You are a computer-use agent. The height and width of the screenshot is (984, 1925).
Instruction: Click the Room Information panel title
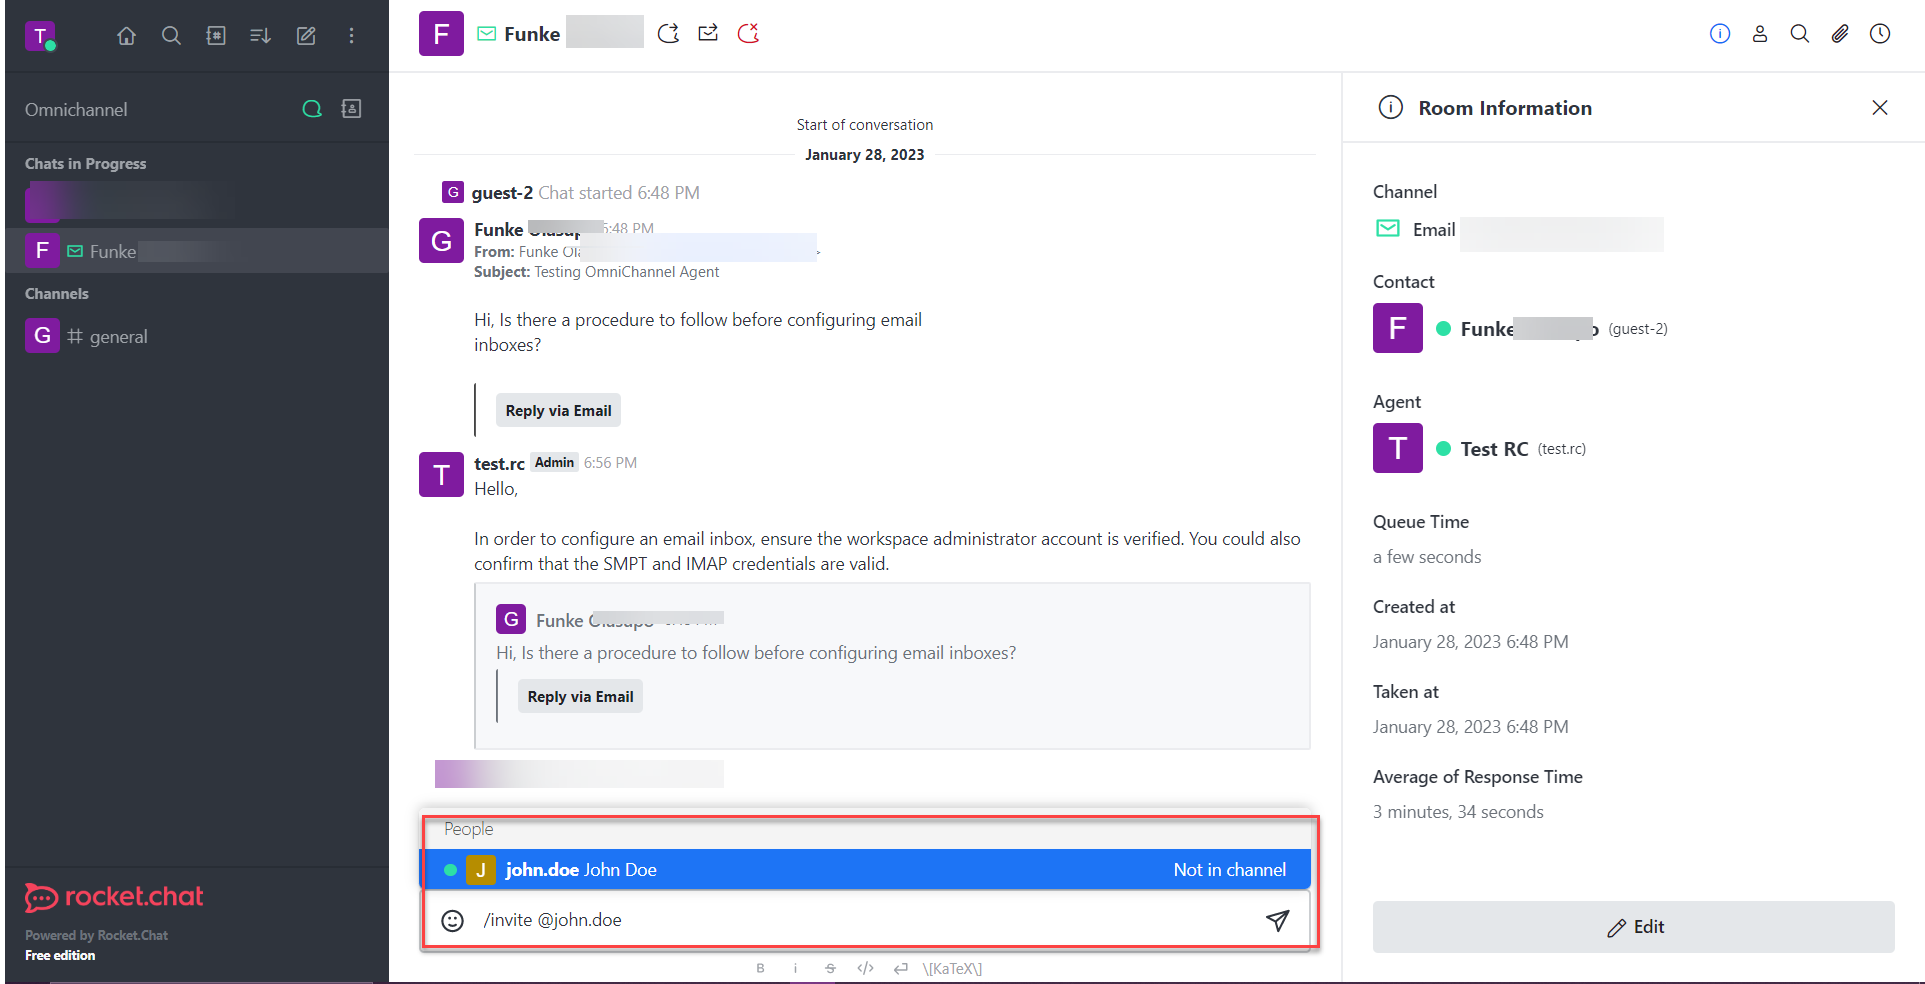click(1505, 108)
